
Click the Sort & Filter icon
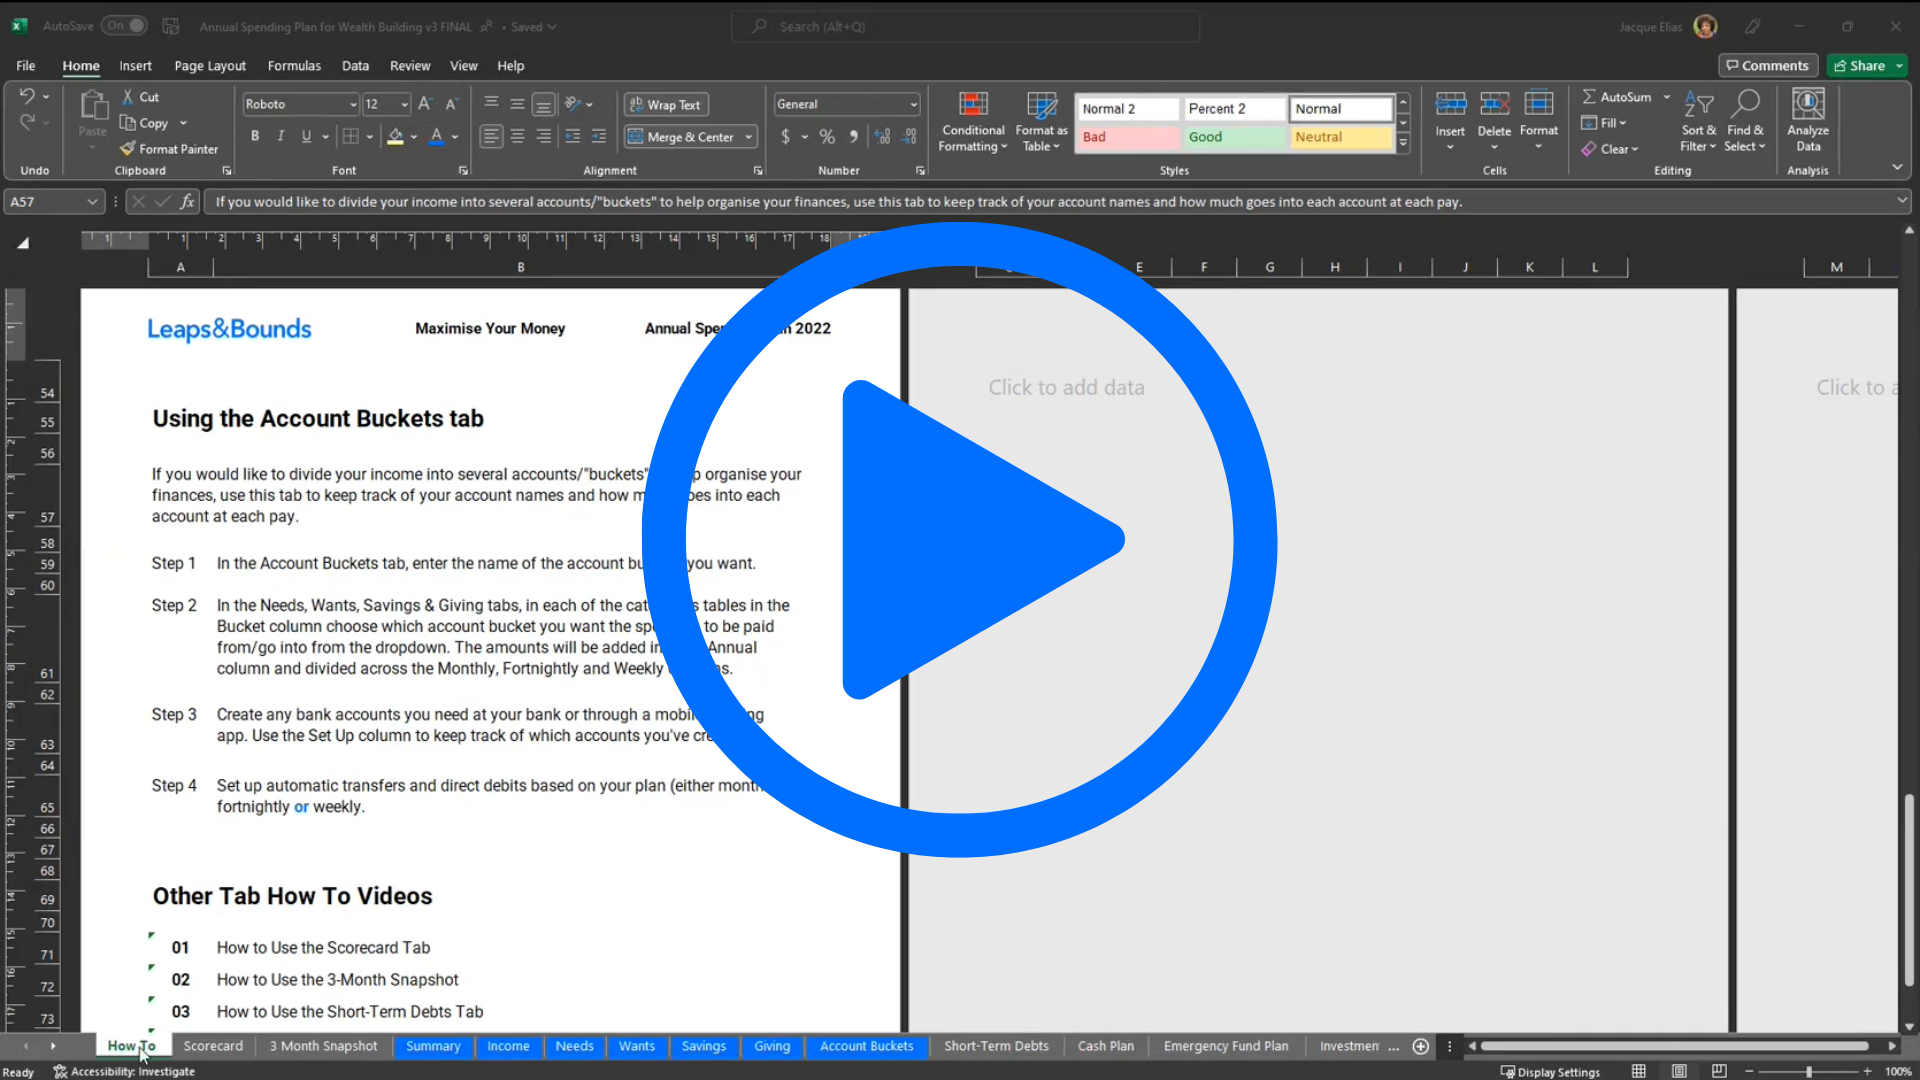point(1698,105)
